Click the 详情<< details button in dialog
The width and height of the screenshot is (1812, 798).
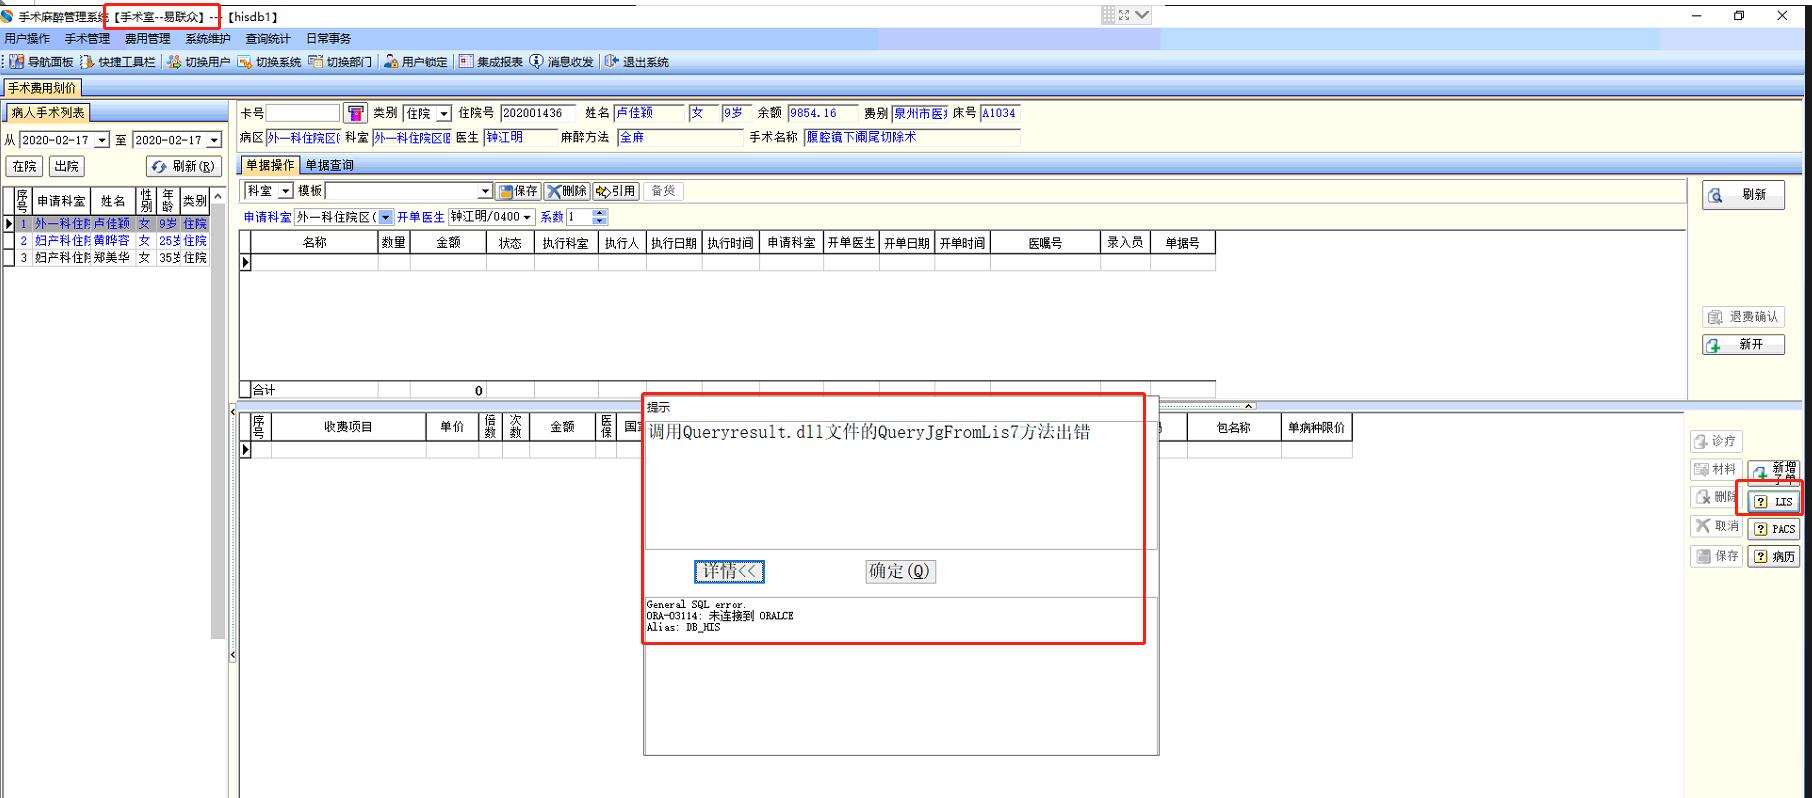[x=729, y=571]
